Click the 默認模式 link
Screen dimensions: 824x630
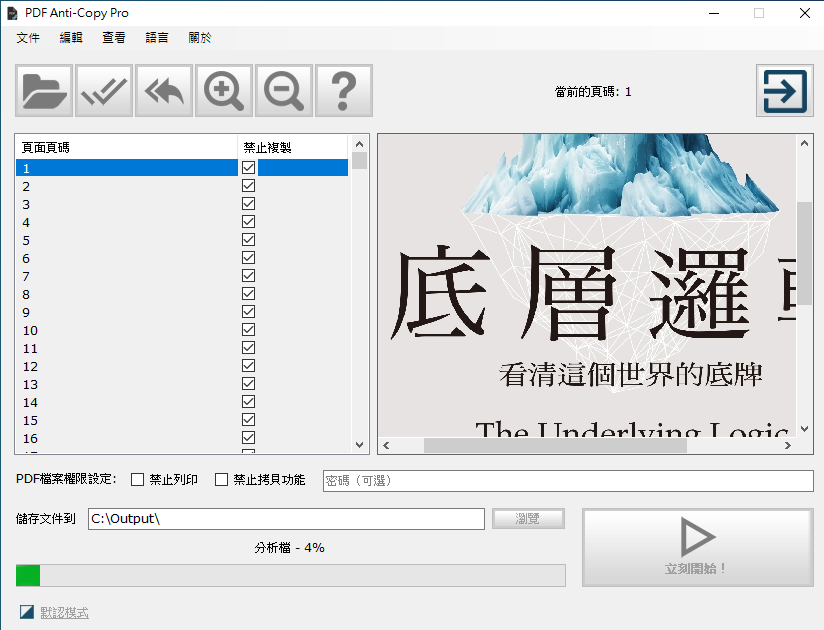click(64, 613)
